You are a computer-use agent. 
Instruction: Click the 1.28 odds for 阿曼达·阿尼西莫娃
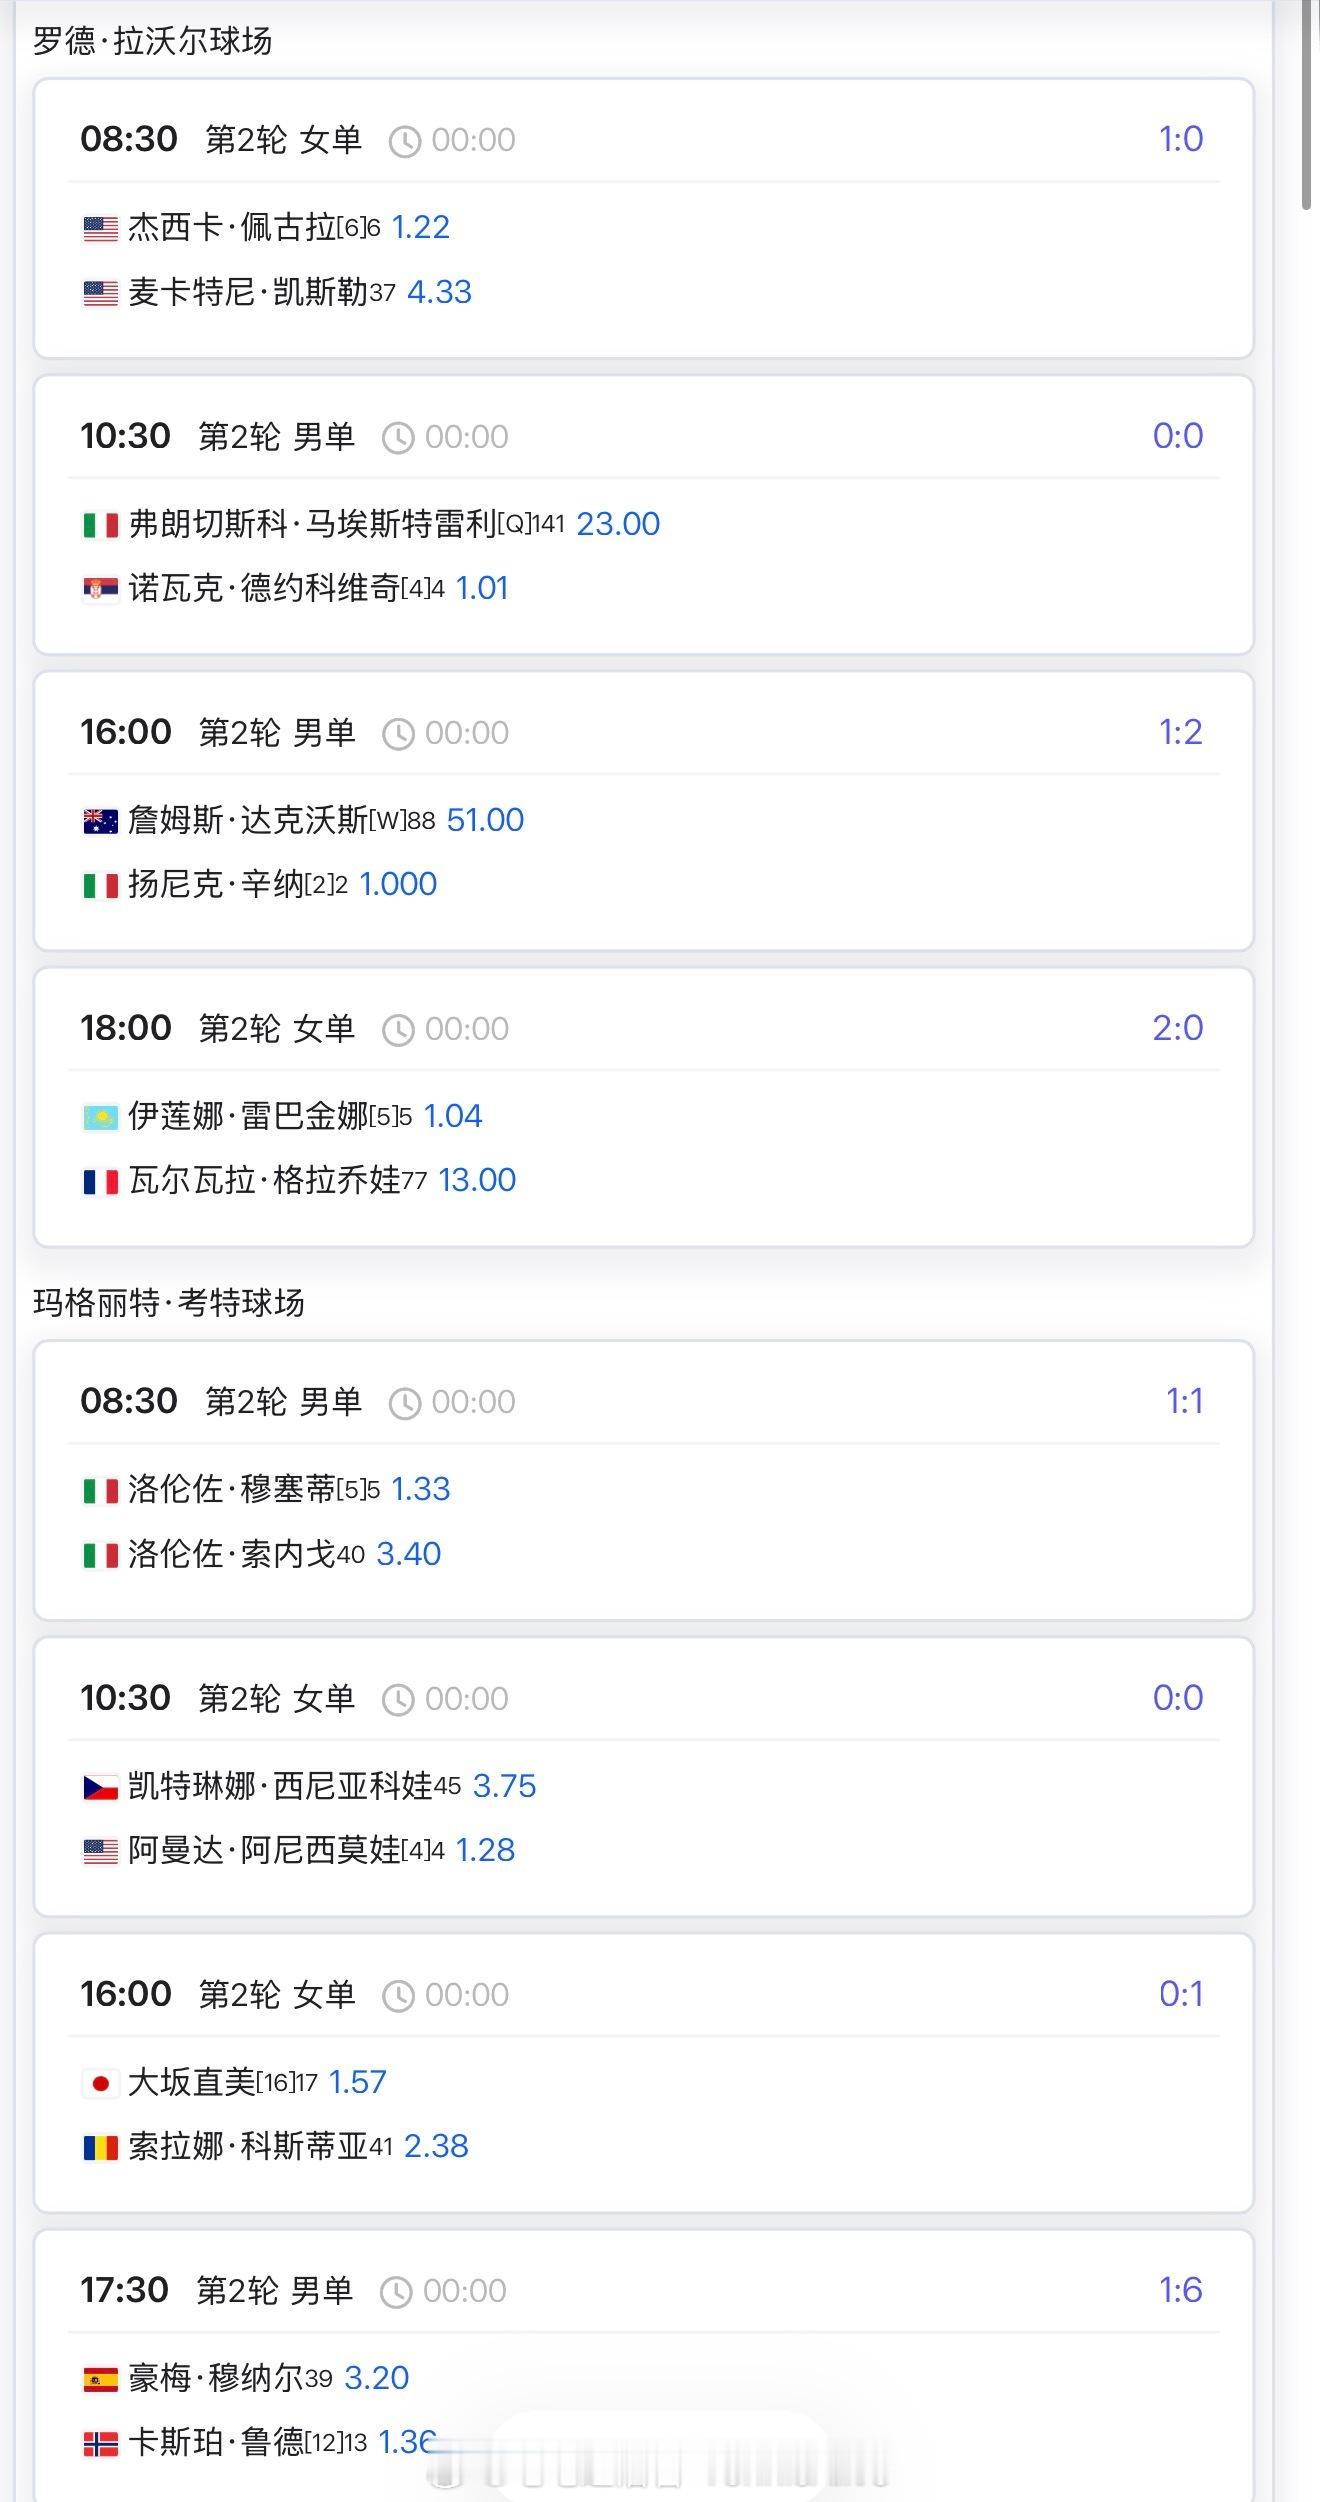click(x=485, y=1851)
